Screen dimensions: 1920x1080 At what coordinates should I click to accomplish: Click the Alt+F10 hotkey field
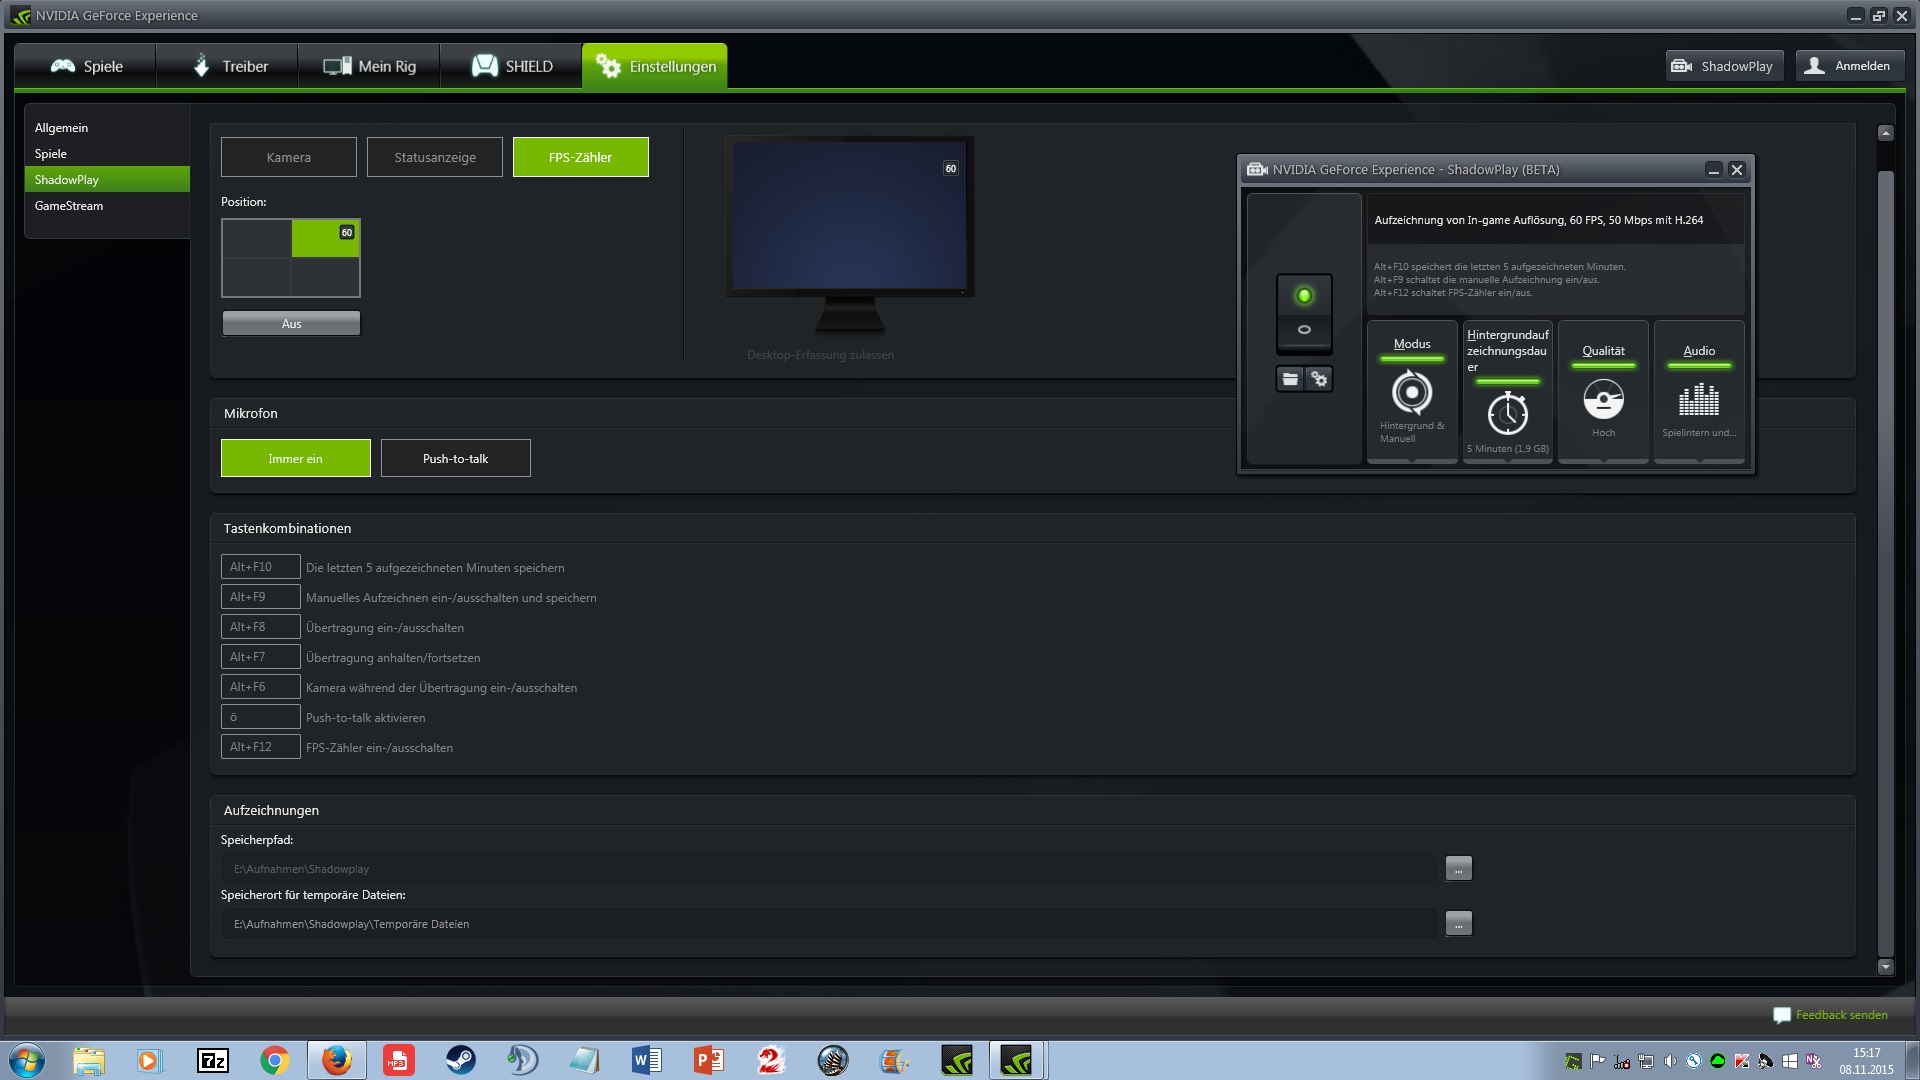coord(260,567)
